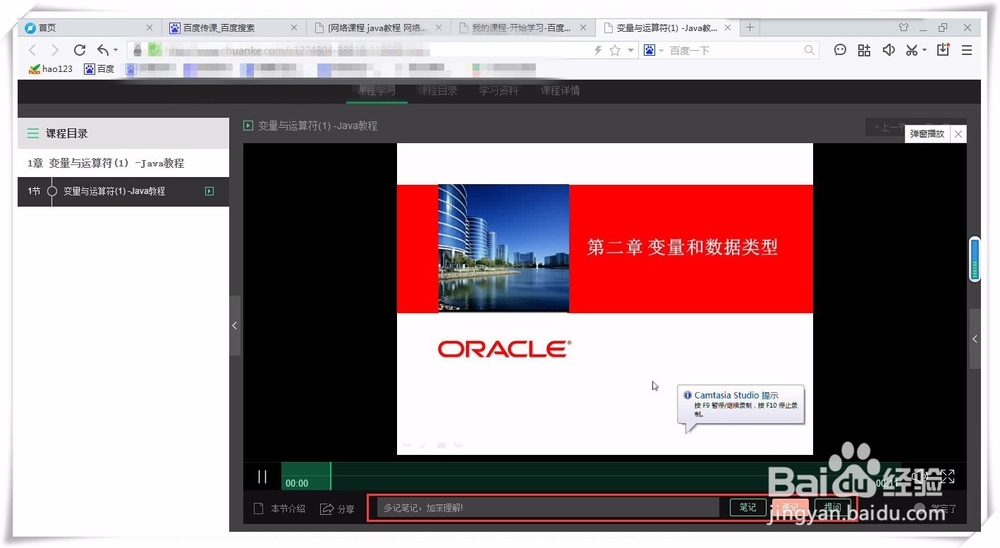
Task: Select the 课程目录 top navigation tab
Action: [438, 91]
